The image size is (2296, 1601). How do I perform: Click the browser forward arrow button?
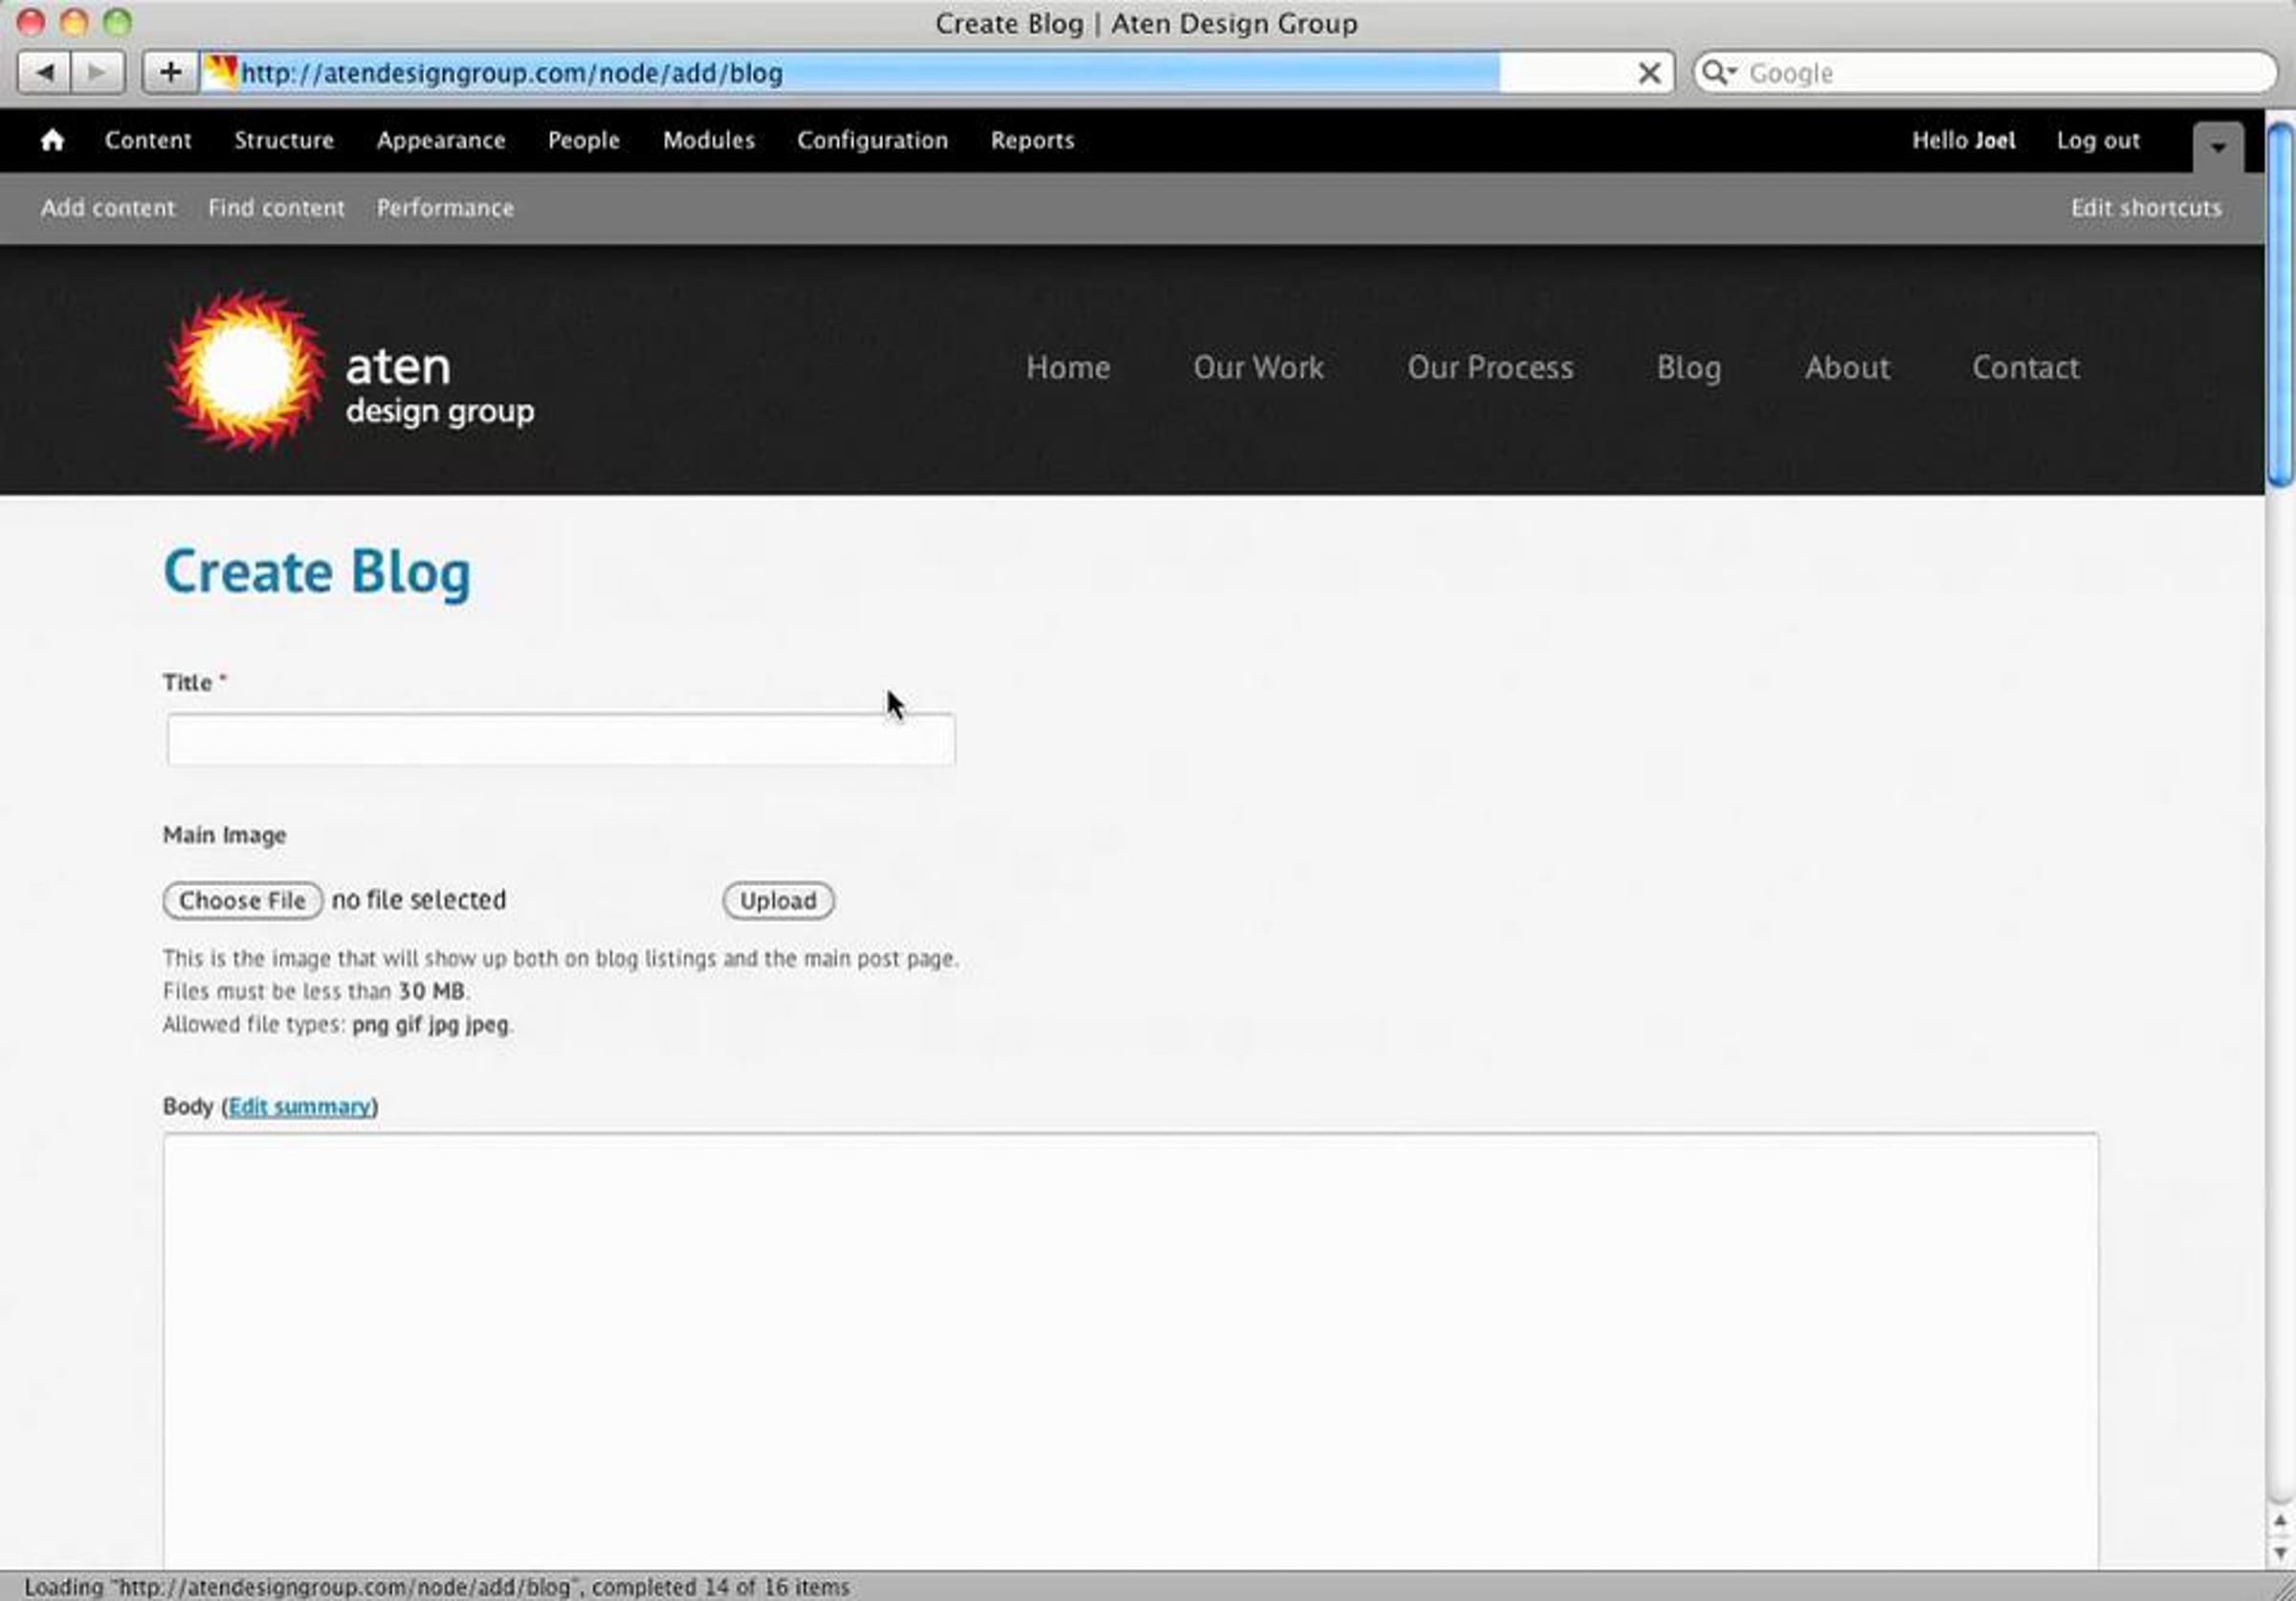pyautogui.click(x=97, y=73)
